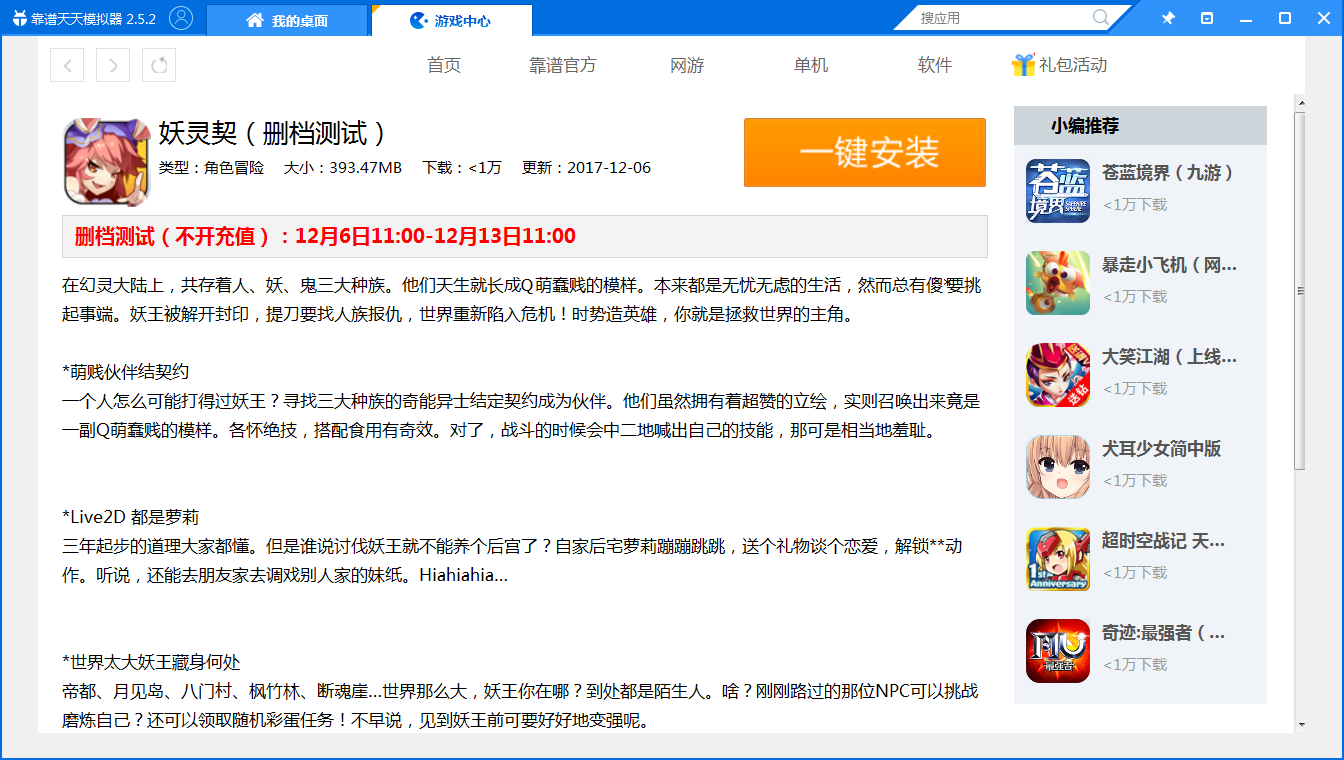Viewport: 1344px width, 760px height.
Task: Click the search magnifier icon
Action: (x=1101, y=18)
